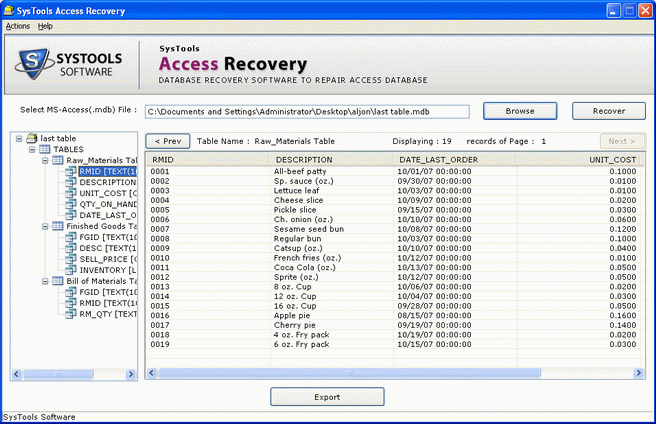This screenshot has width=656, height=424.
Task: Open the Help menu
Action: point(45,25)
